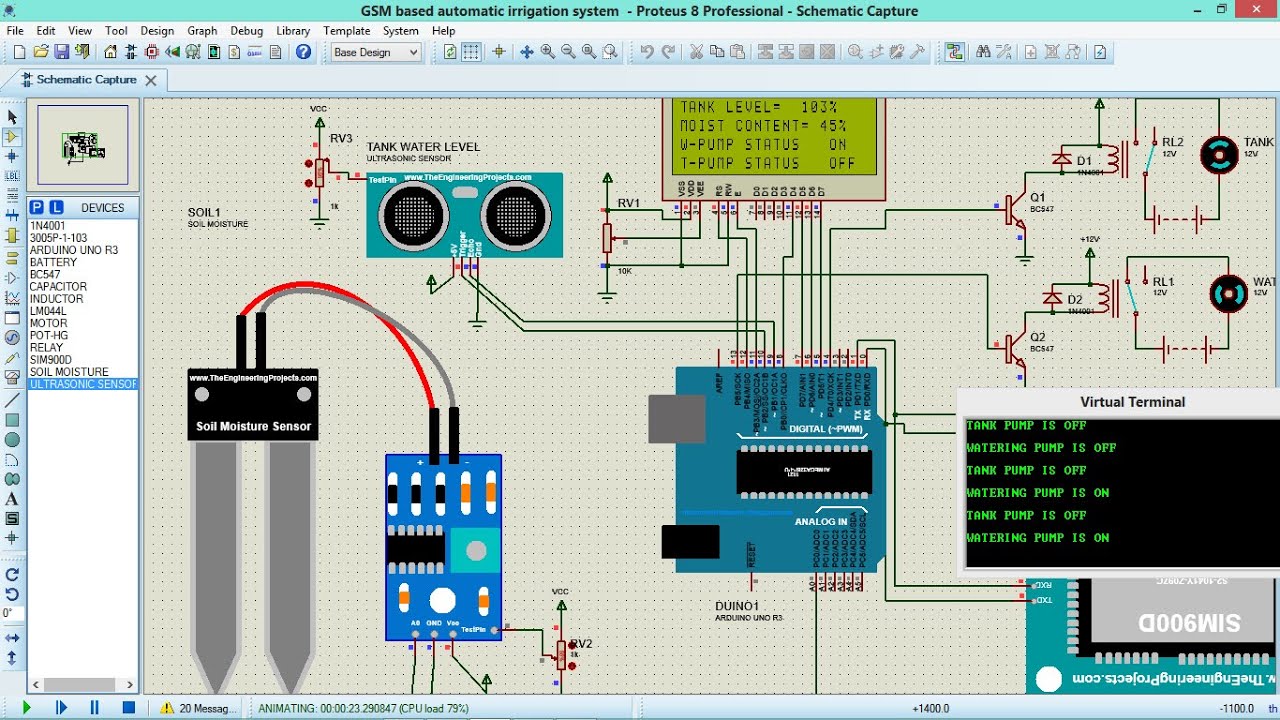Paste from clipboard with the toolbar icon
Viewport: 1280px width, 720px height.
click(738, 52)
